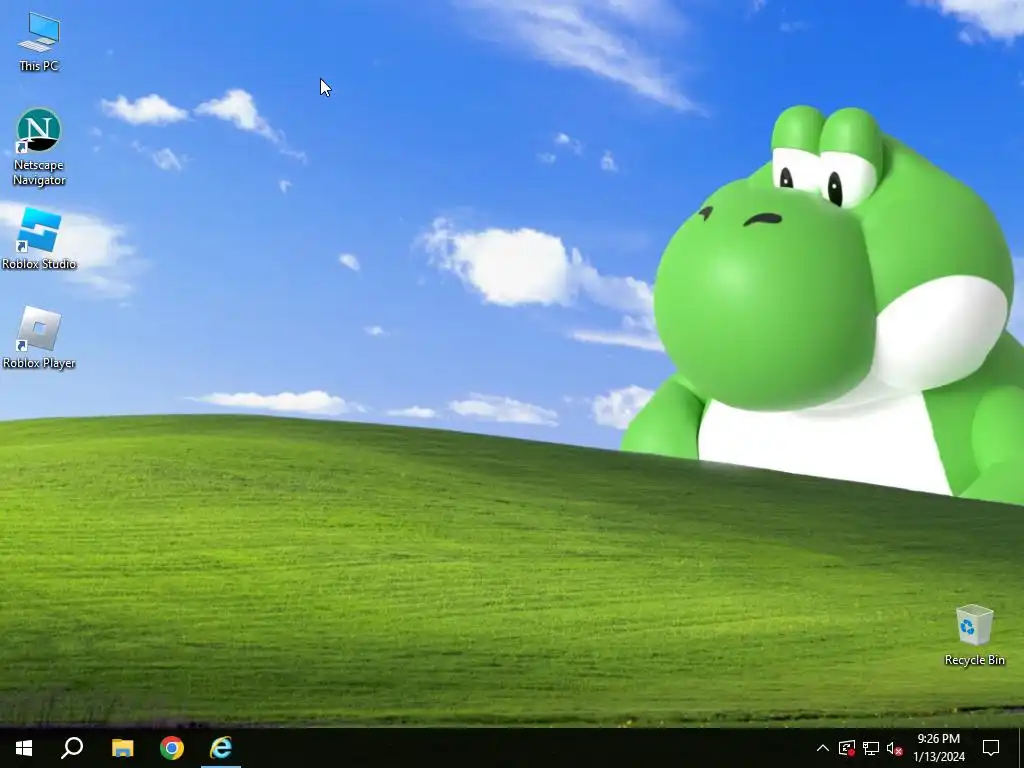
Task: Open the Action Center notifications icon
Action: coord(991,748)
